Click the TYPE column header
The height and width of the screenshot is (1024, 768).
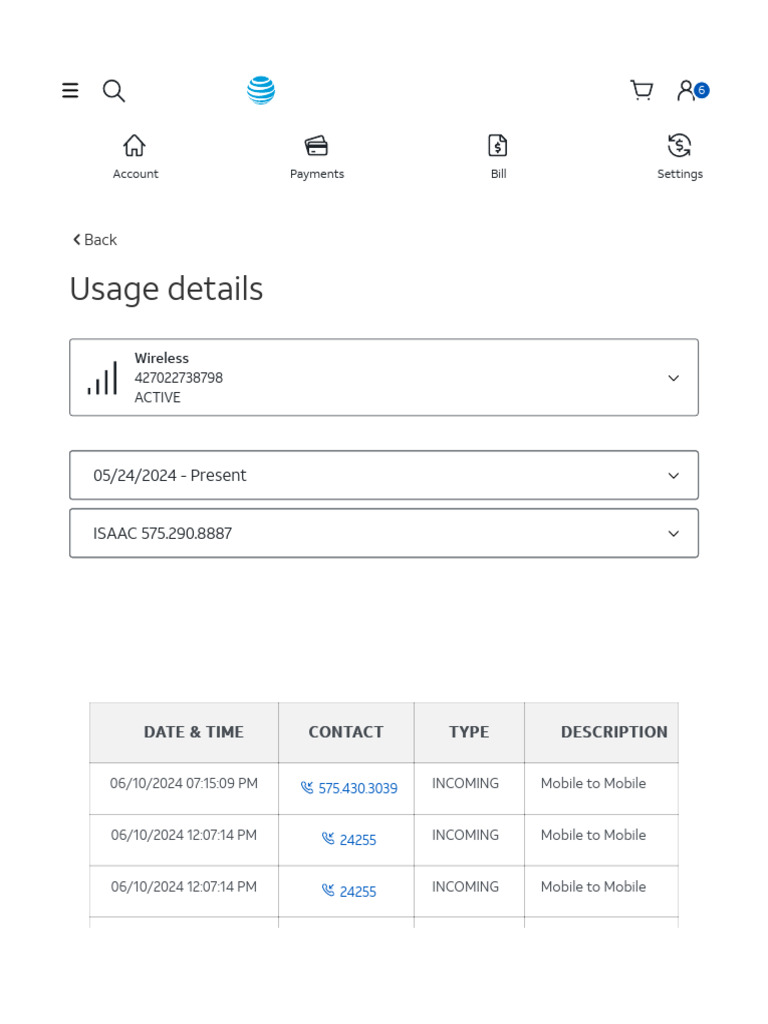point(469,732)
